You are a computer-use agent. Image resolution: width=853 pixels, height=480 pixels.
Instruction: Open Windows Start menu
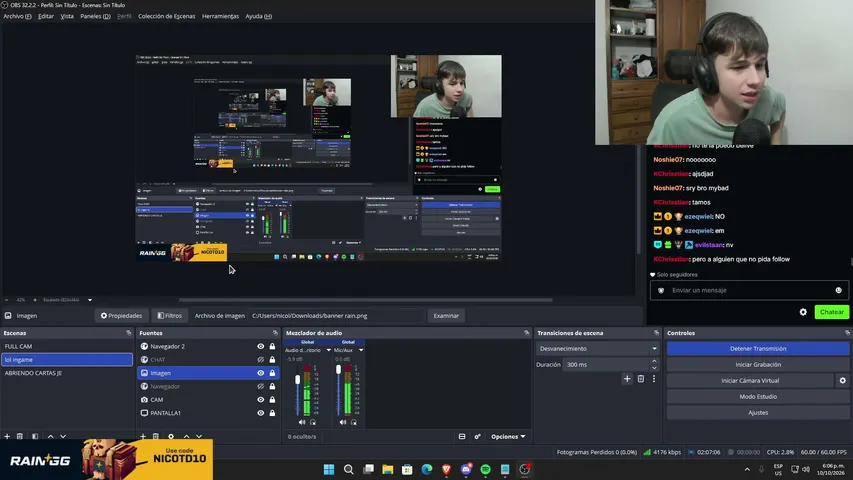click(329, 469)
